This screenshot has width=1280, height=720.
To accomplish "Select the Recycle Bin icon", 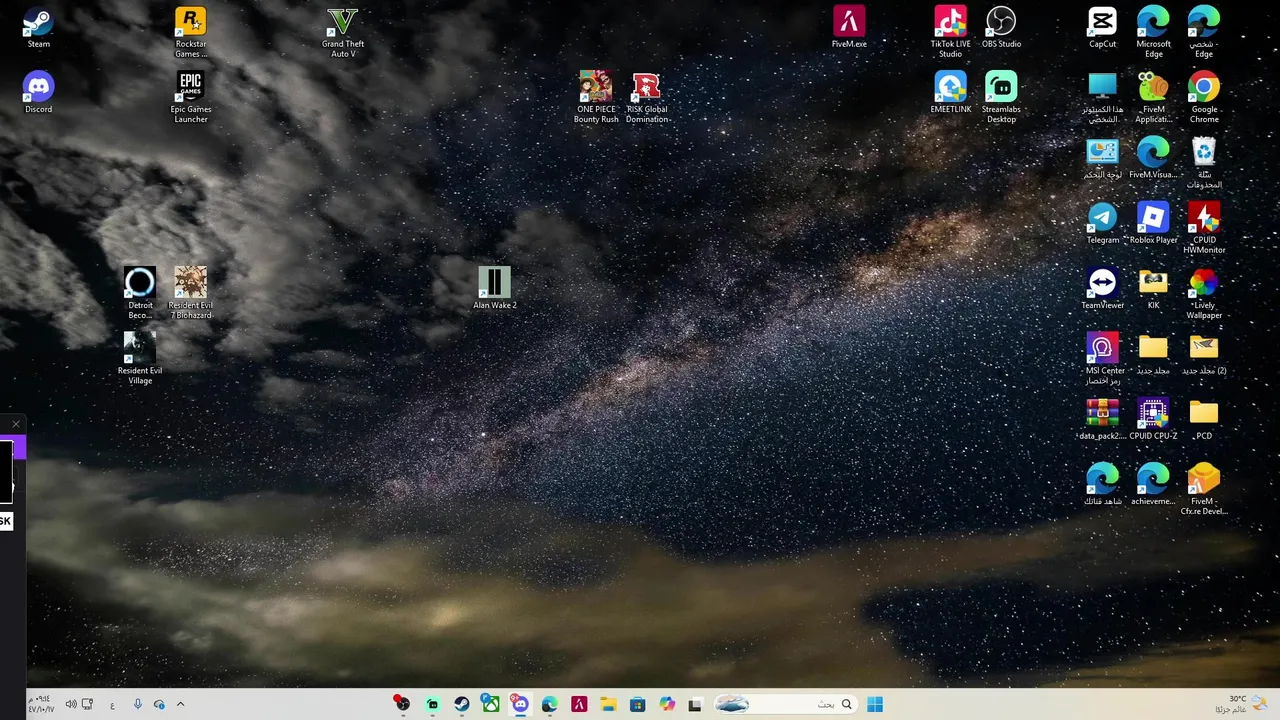I will (1204, 163).
